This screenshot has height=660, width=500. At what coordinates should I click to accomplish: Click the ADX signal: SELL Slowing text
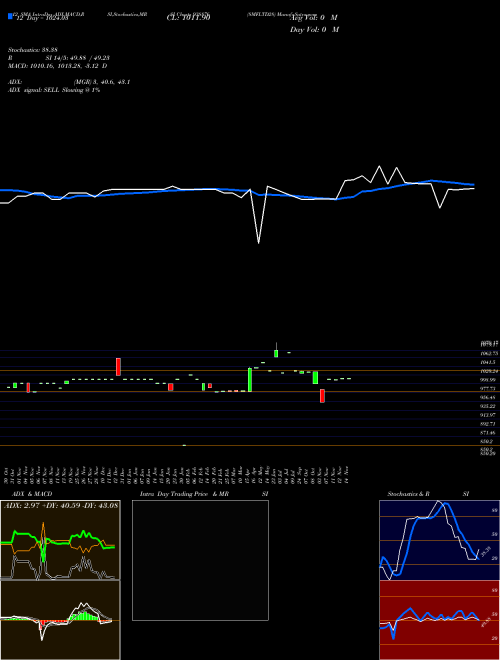tap(54, 90)
